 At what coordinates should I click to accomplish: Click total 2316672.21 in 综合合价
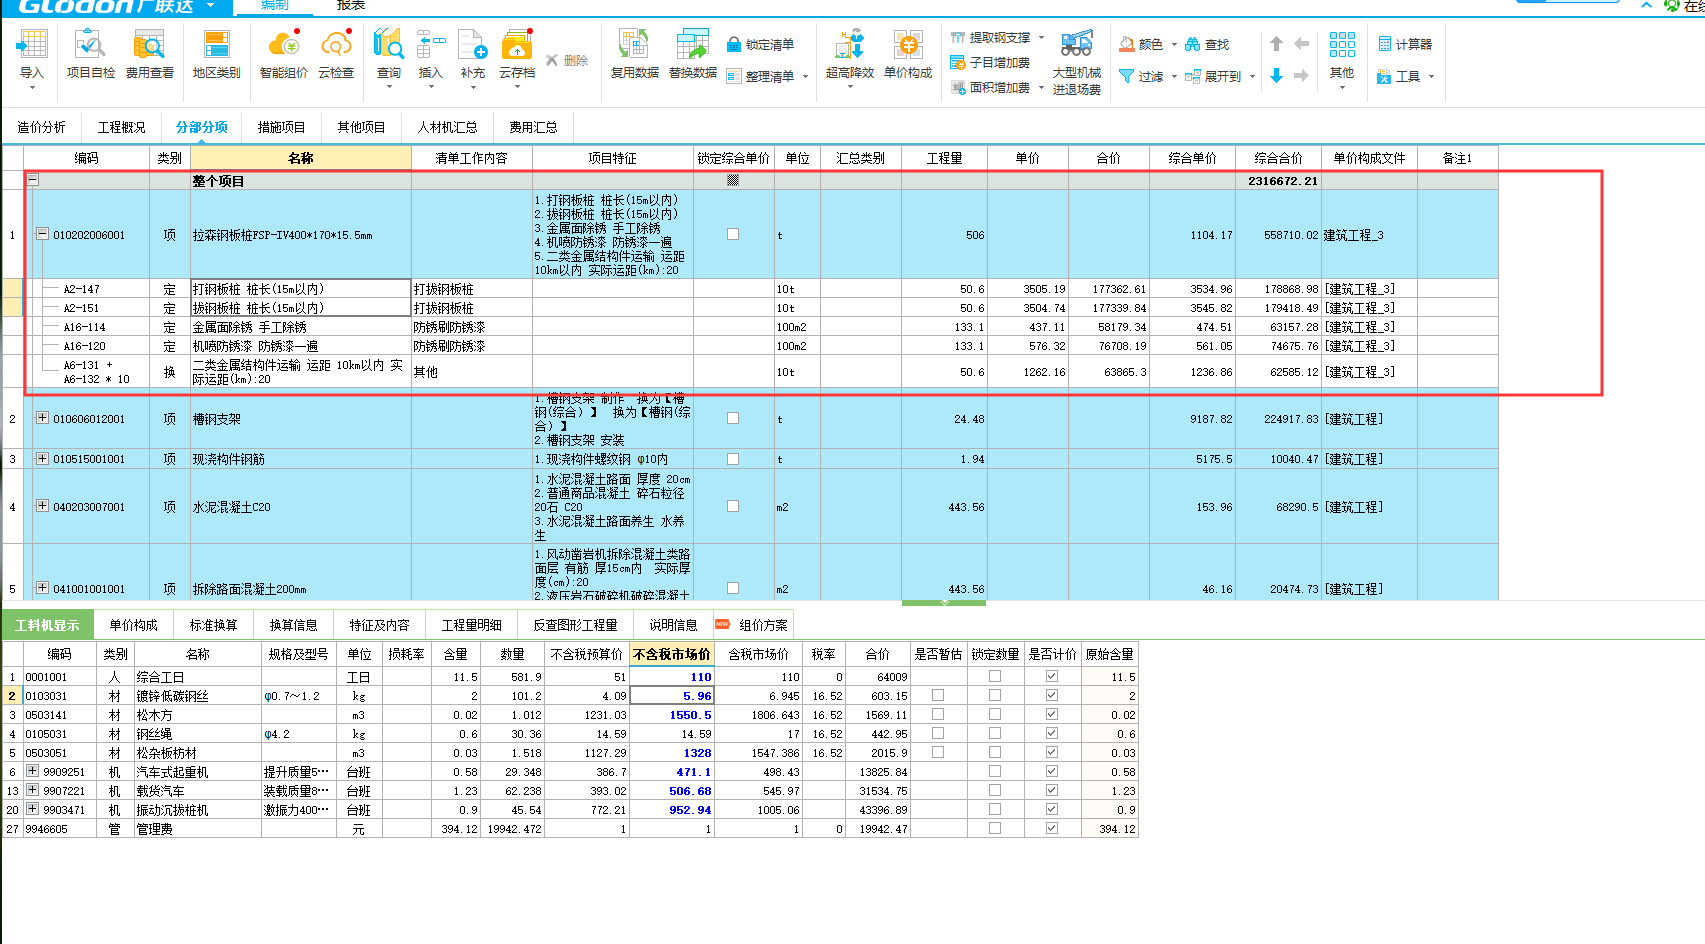(x=1282, y=181)
